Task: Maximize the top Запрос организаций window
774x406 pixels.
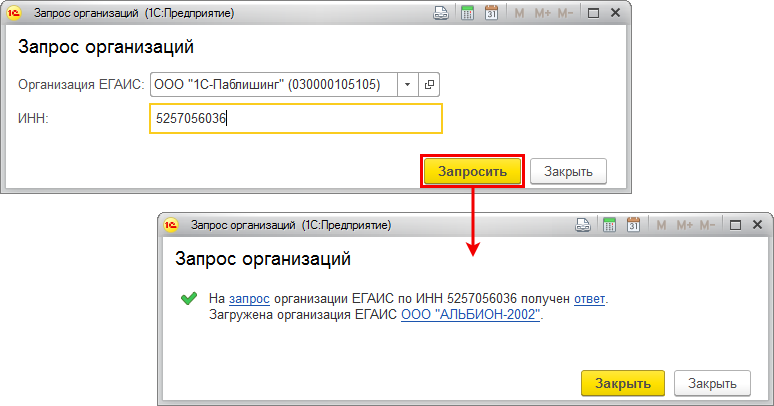Action: click(x=593, y=13)
